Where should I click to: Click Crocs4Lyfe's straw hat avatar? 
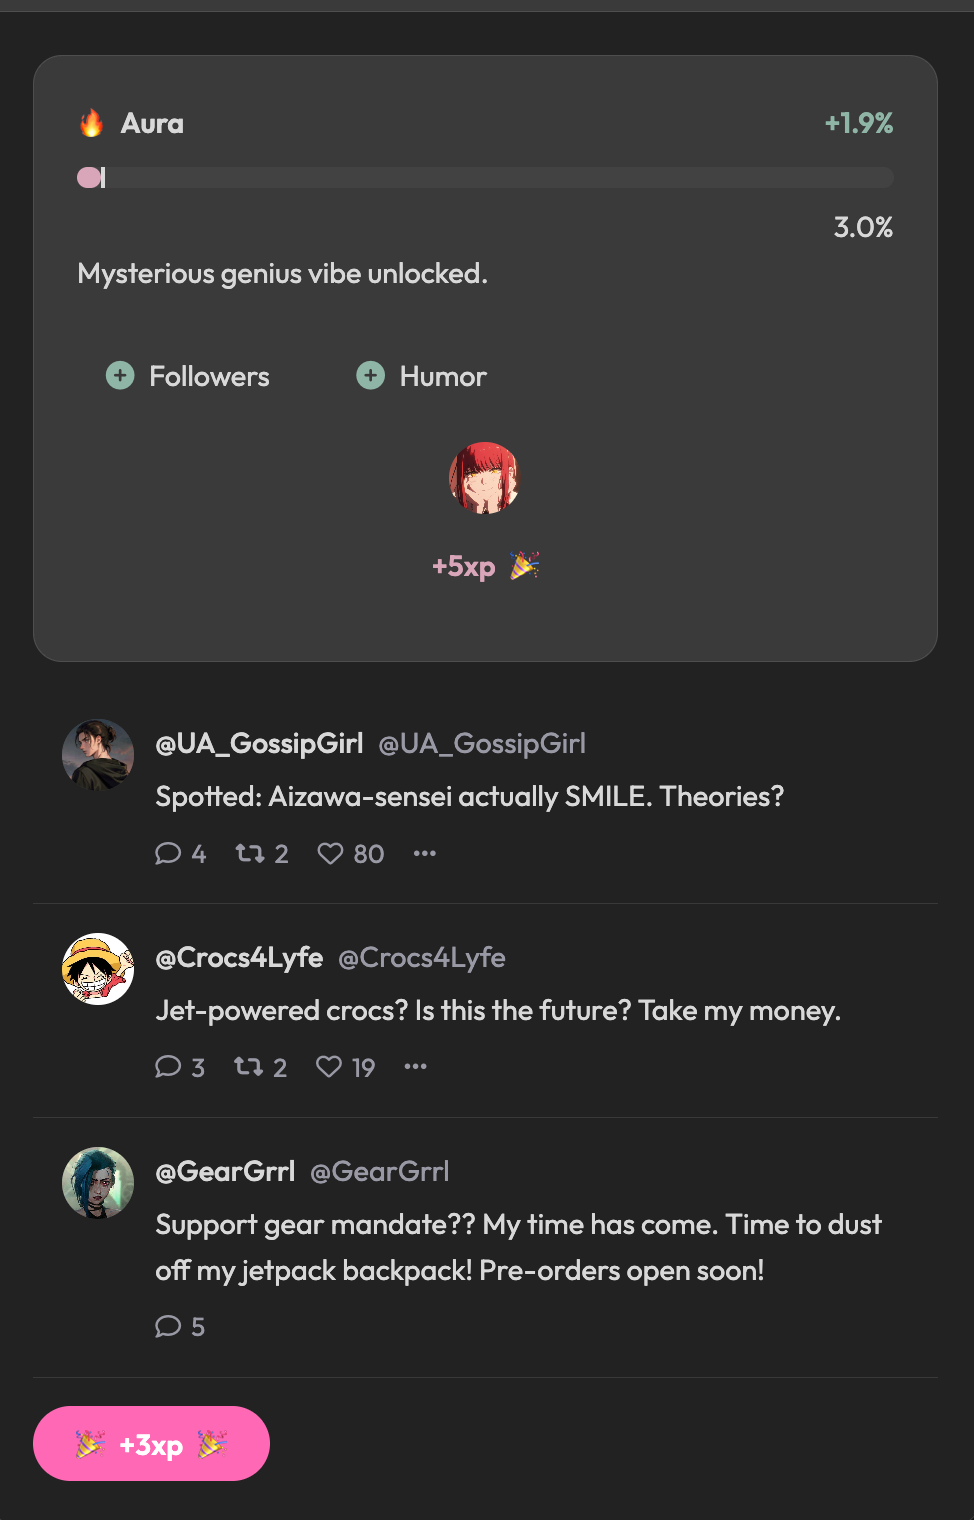click(98, 969)
